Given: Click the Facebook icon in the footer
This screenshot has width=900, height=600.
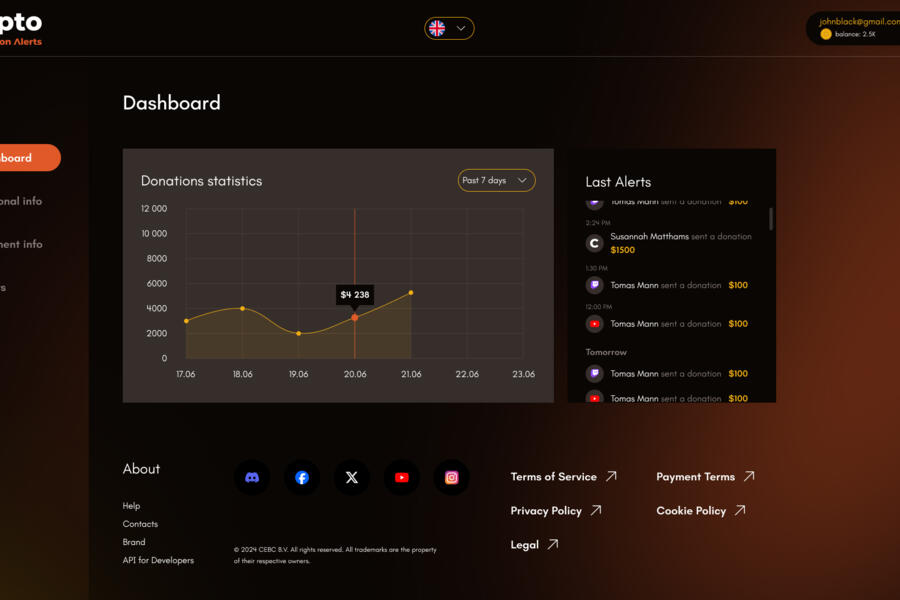Looking at the screenshot, I should coord(302,477).
